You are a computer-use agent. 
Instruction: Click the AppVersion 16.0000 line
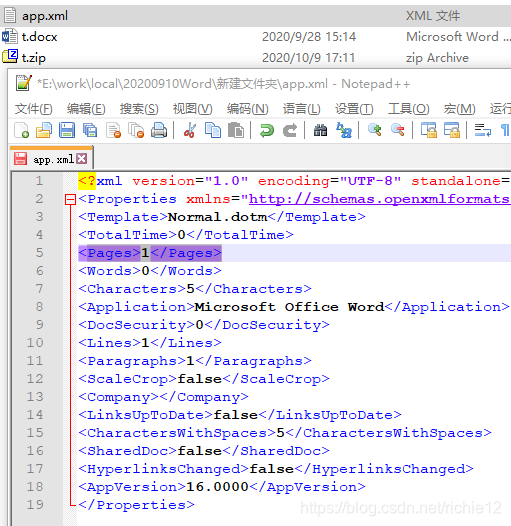coord(222,487)
